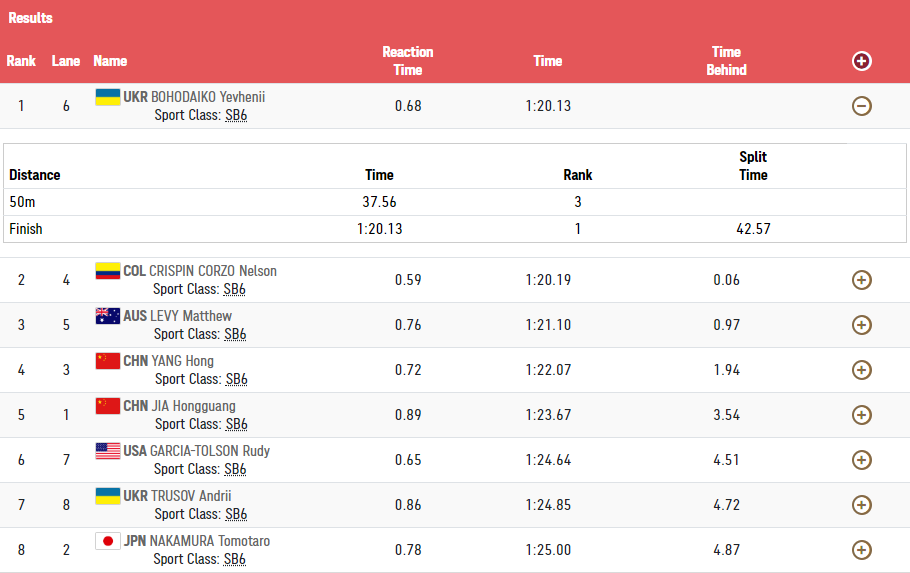Screen dimensions: 910x573
Task: Expand splits for Crispin Corzo Nelson
Action: pyautogui.click(x=861, y=280)
